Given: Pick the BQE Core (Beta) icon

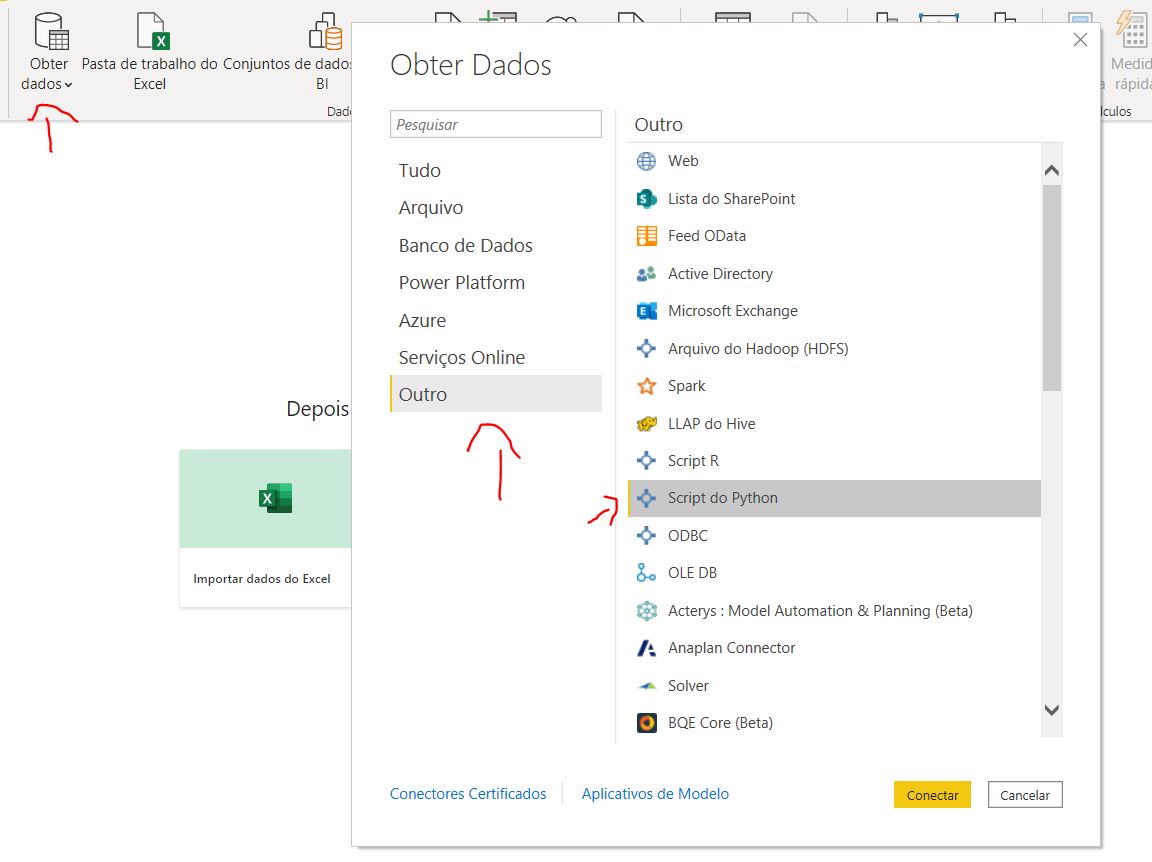Looking at the screenshot, I should pyautogui.click(x=647, y=723).
